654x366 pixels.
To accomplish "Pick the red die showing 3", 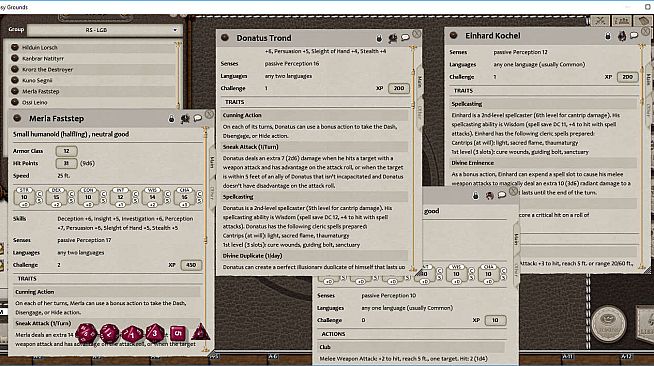I will click(x=155, y=333).
